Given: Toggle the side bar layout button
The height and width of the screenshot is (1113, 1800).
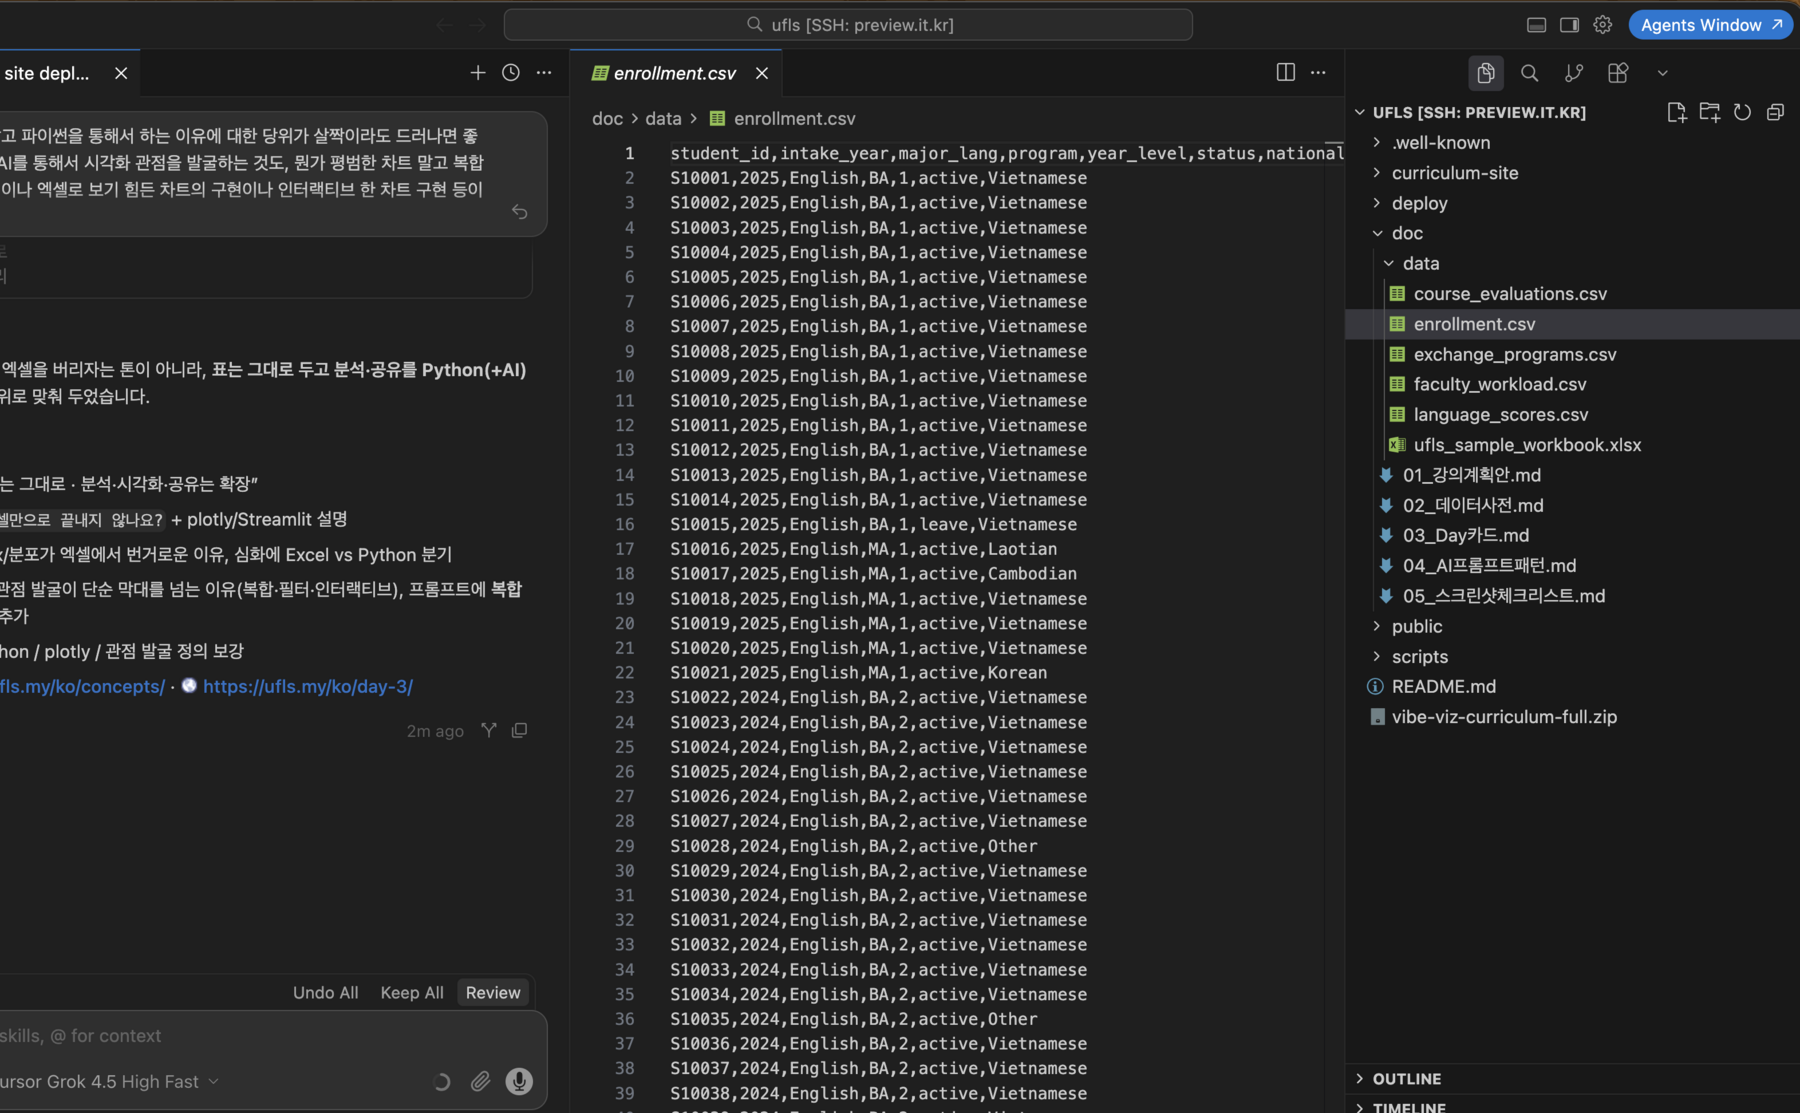Looking at the screenshot, I should tap(1569, 25).
